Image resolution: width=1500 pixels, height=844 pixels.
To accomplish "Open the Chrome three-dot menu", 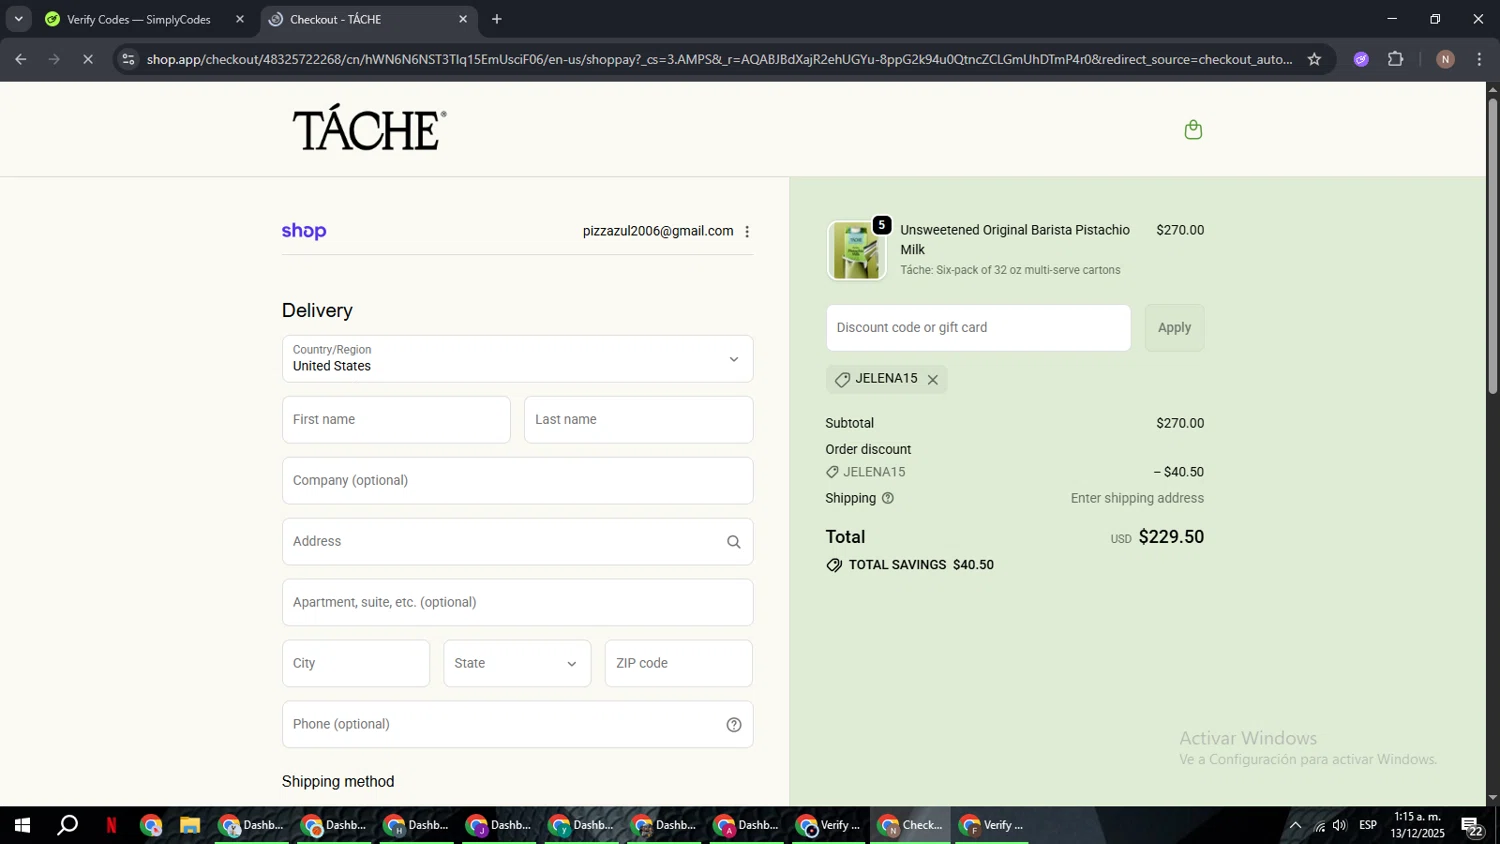I will click(1480, 59).
